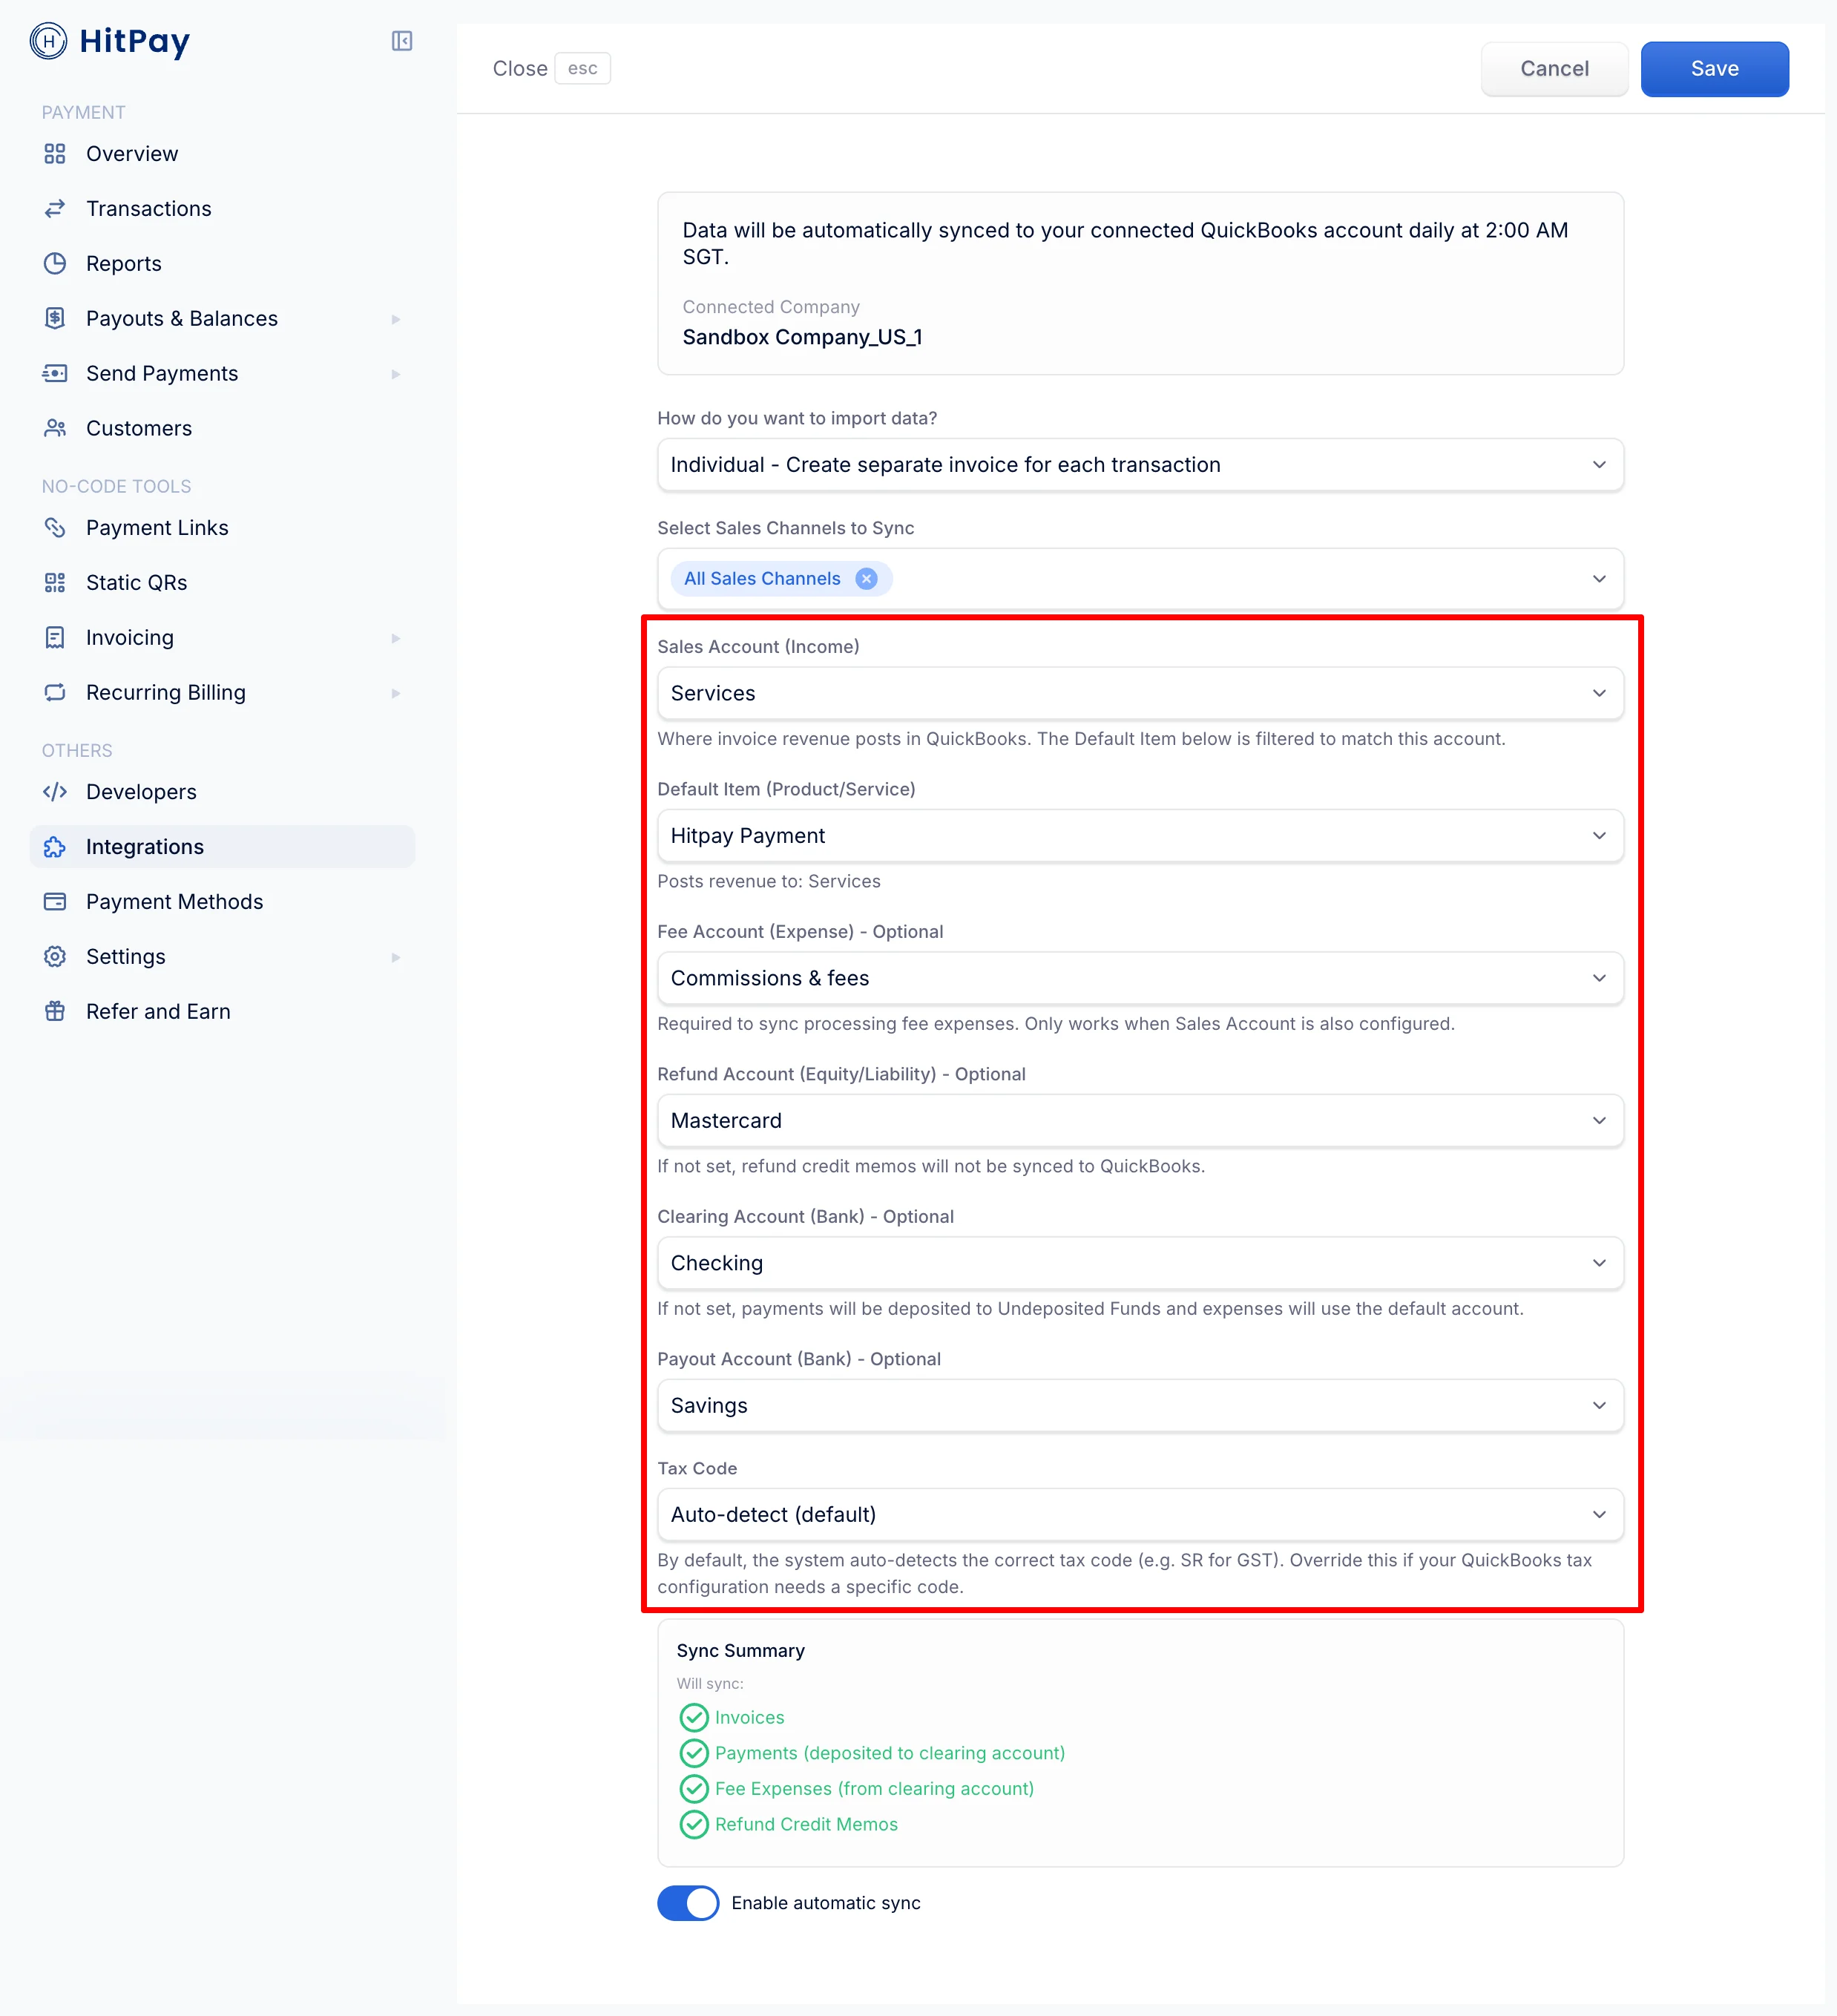
Task: Click the Settings gear icon
Action: point(55,957)
